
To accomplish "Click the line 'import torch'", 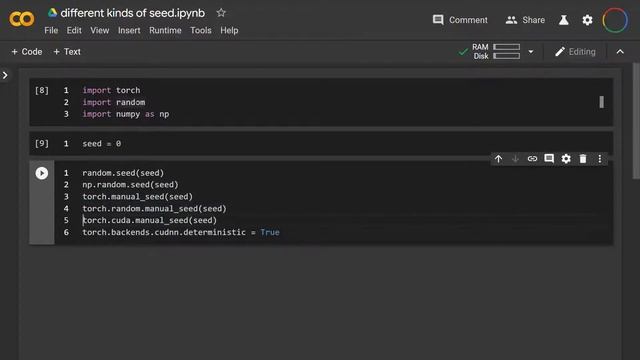I will 111,90.
